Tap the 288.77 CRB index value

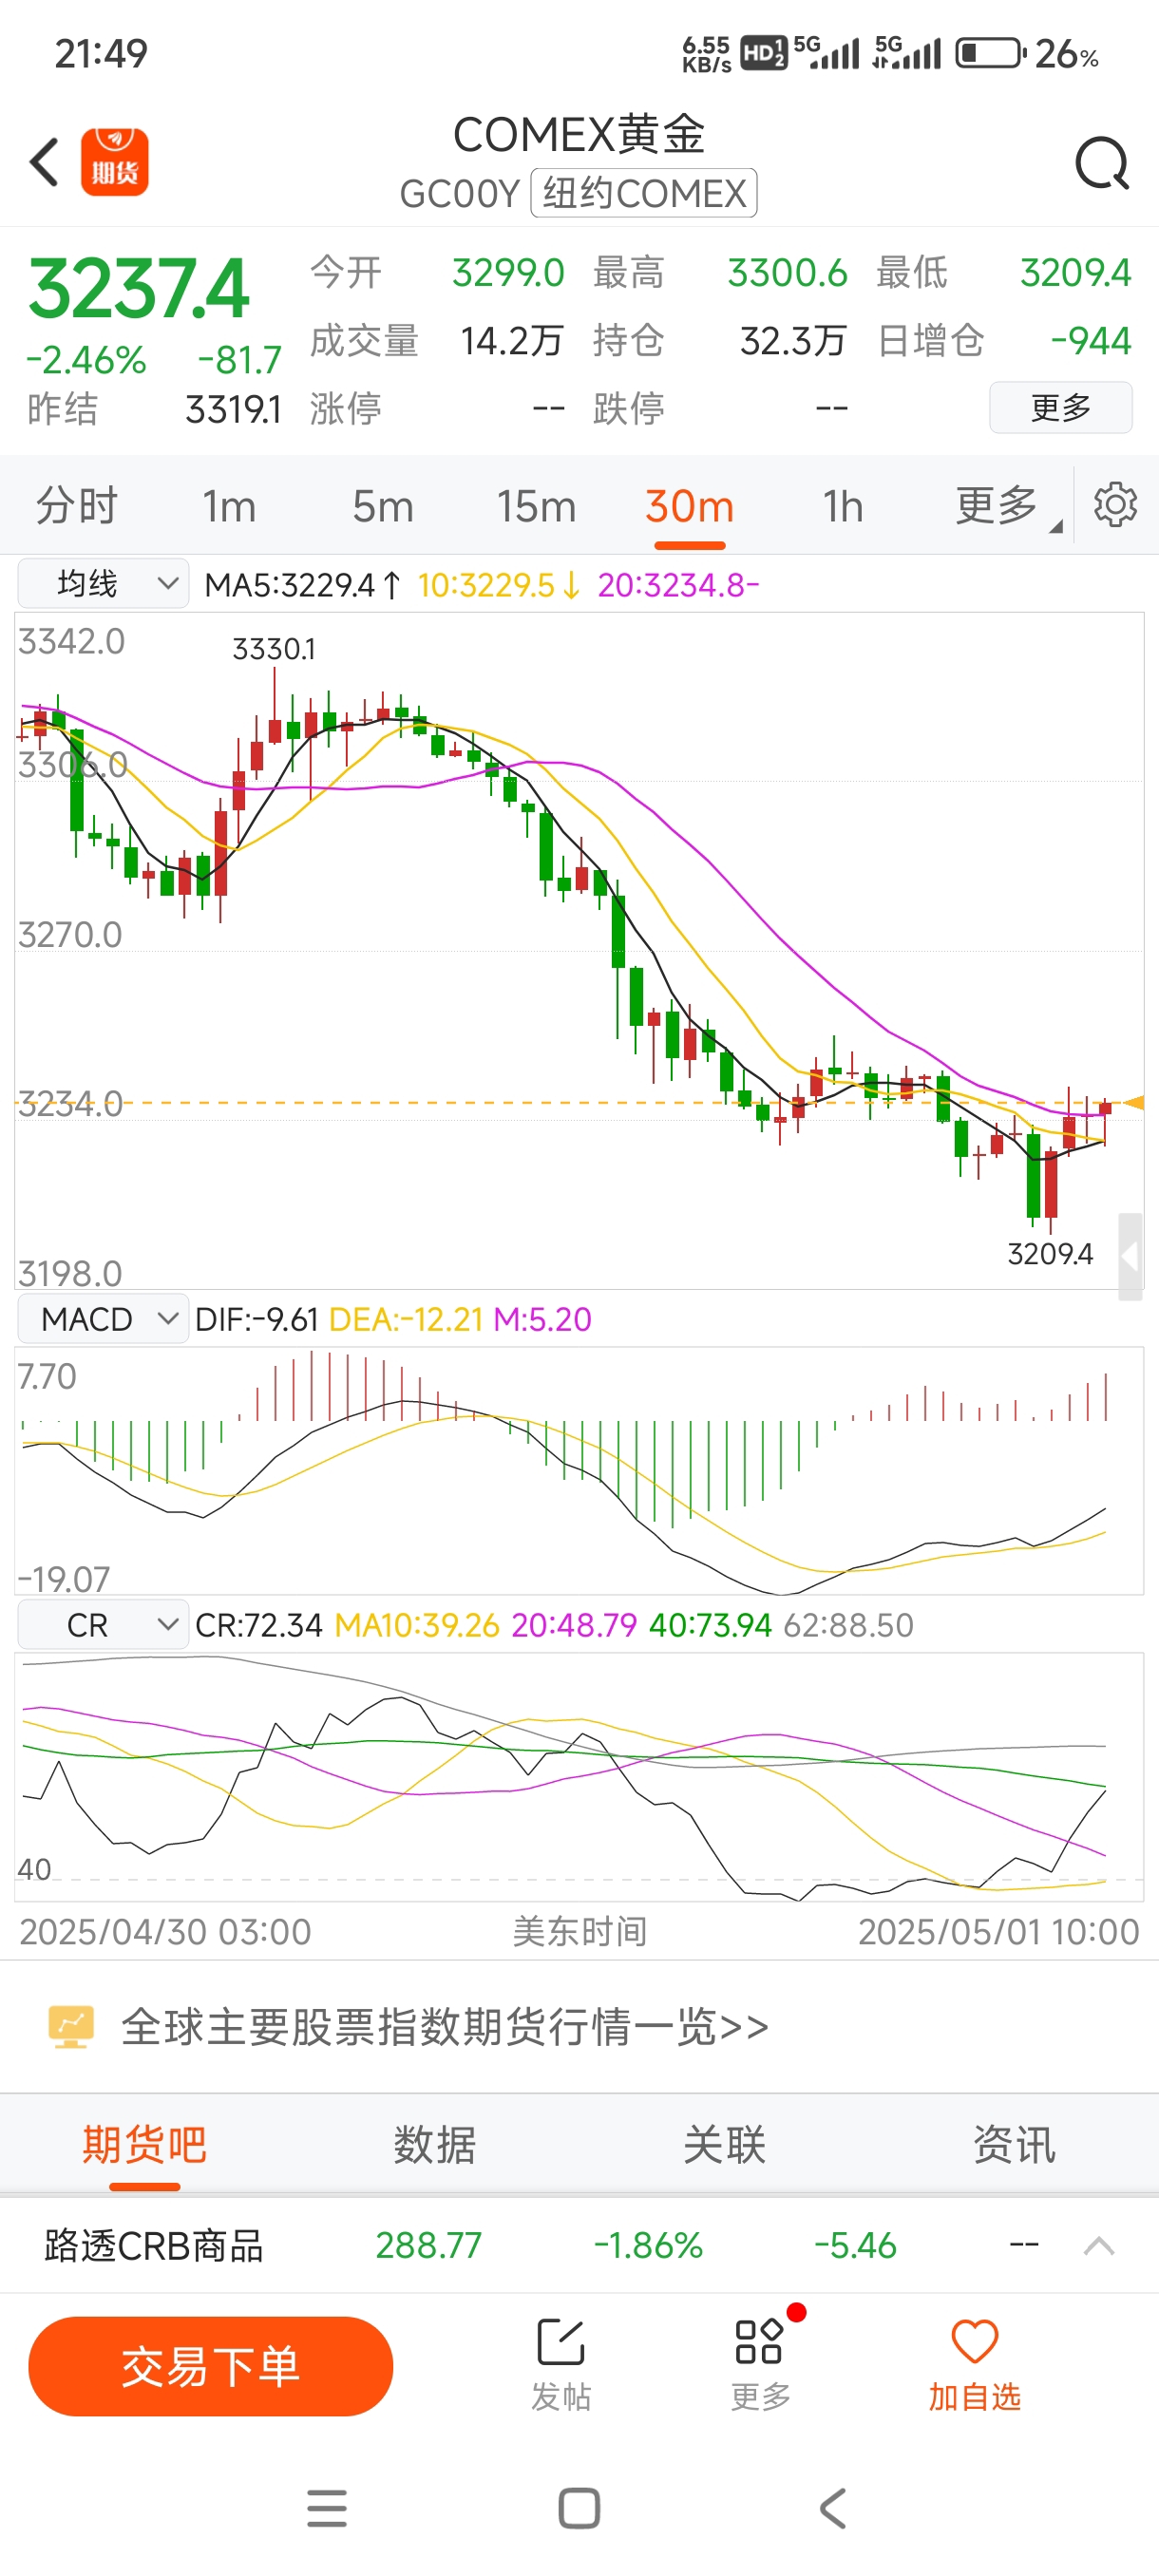click(428, 2246)
